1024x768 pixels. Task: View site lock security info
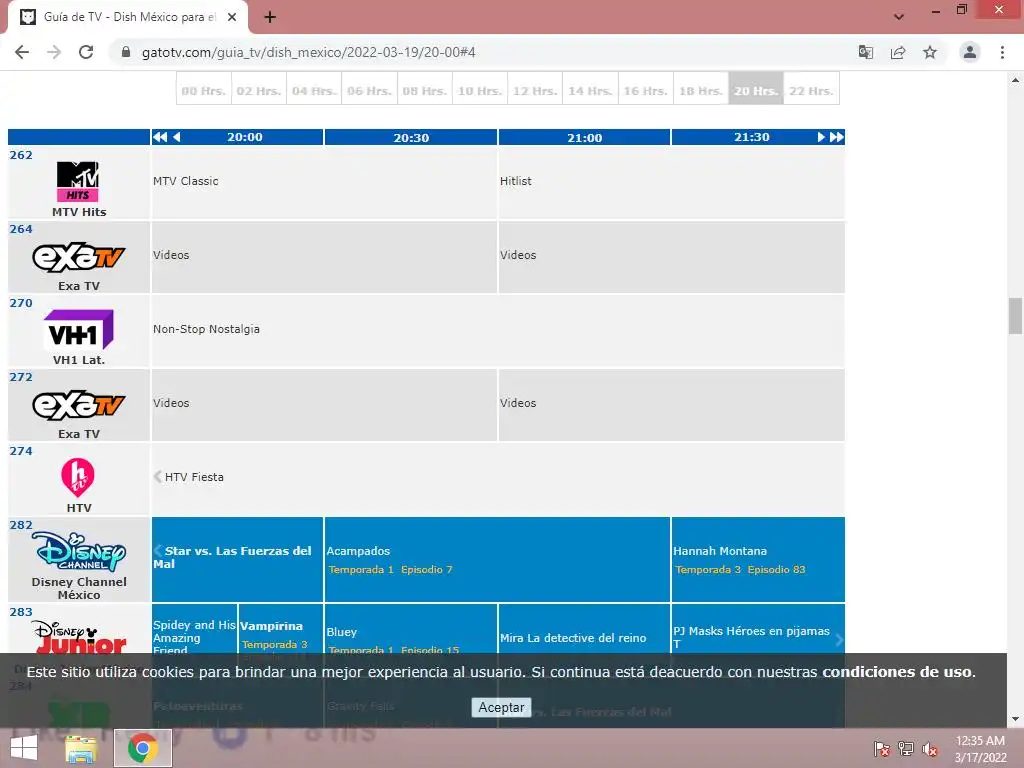(x=126, y=52)
